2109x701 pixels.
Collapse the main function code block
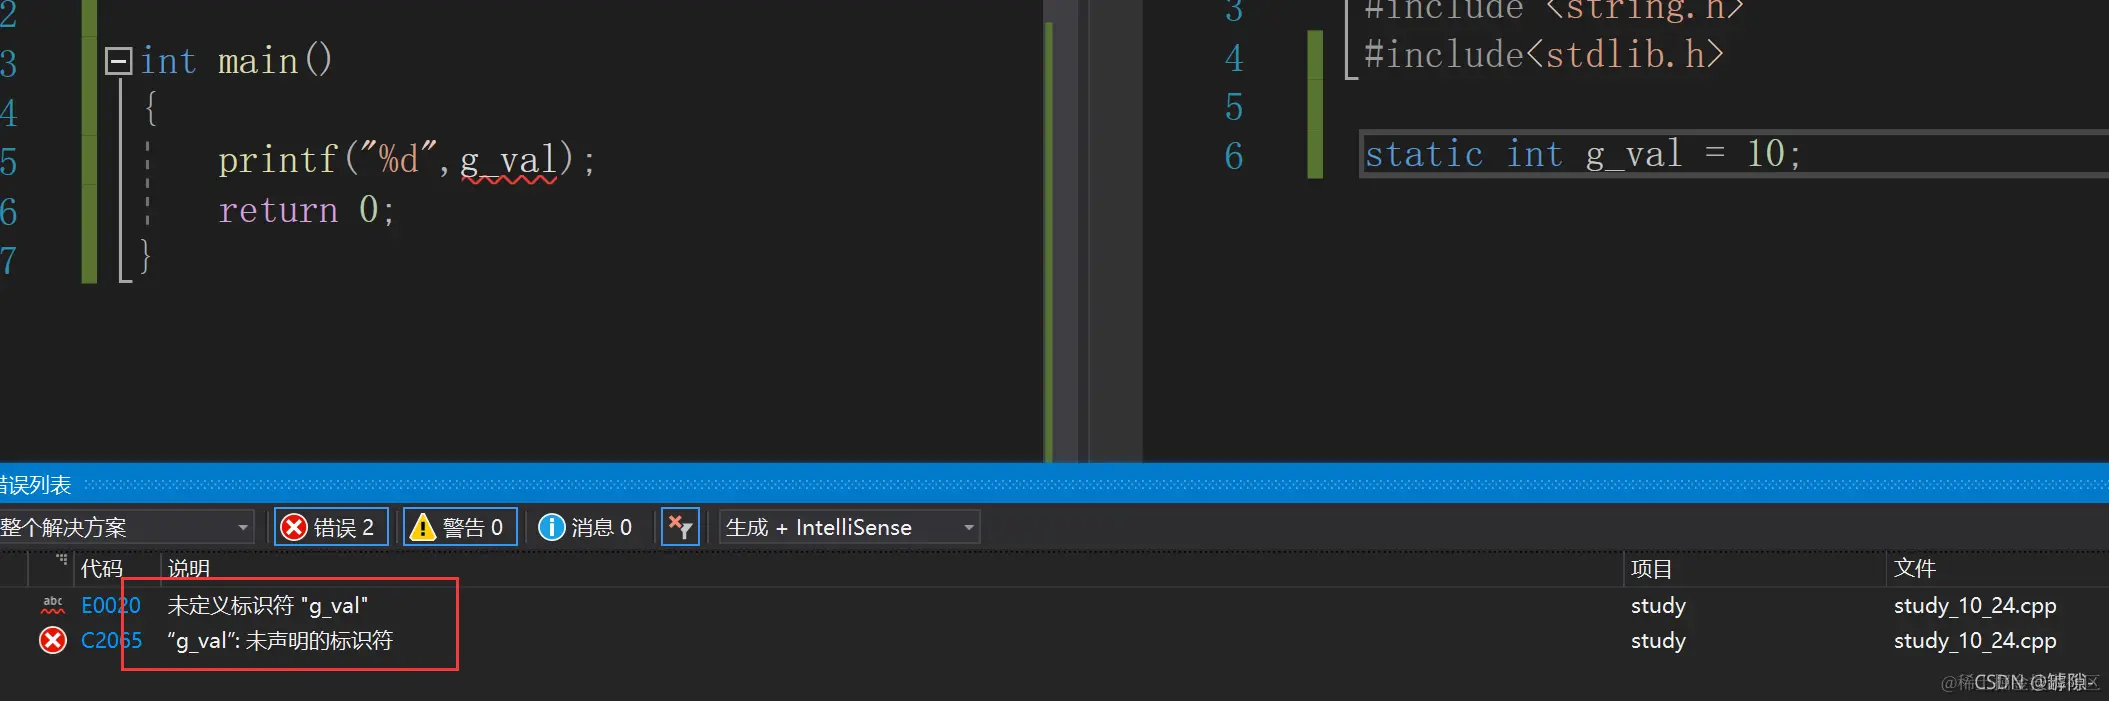118,62
